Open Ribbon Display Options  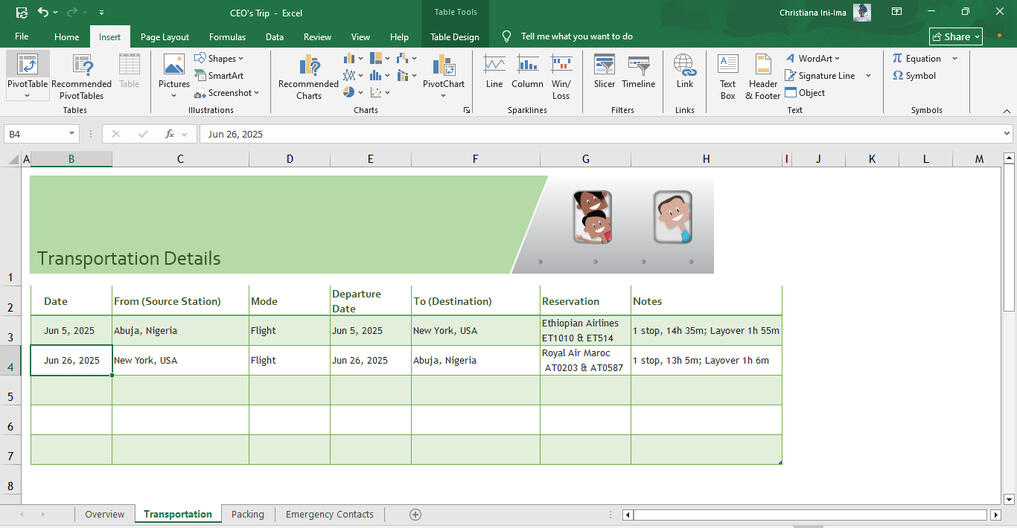pos(896,12)
